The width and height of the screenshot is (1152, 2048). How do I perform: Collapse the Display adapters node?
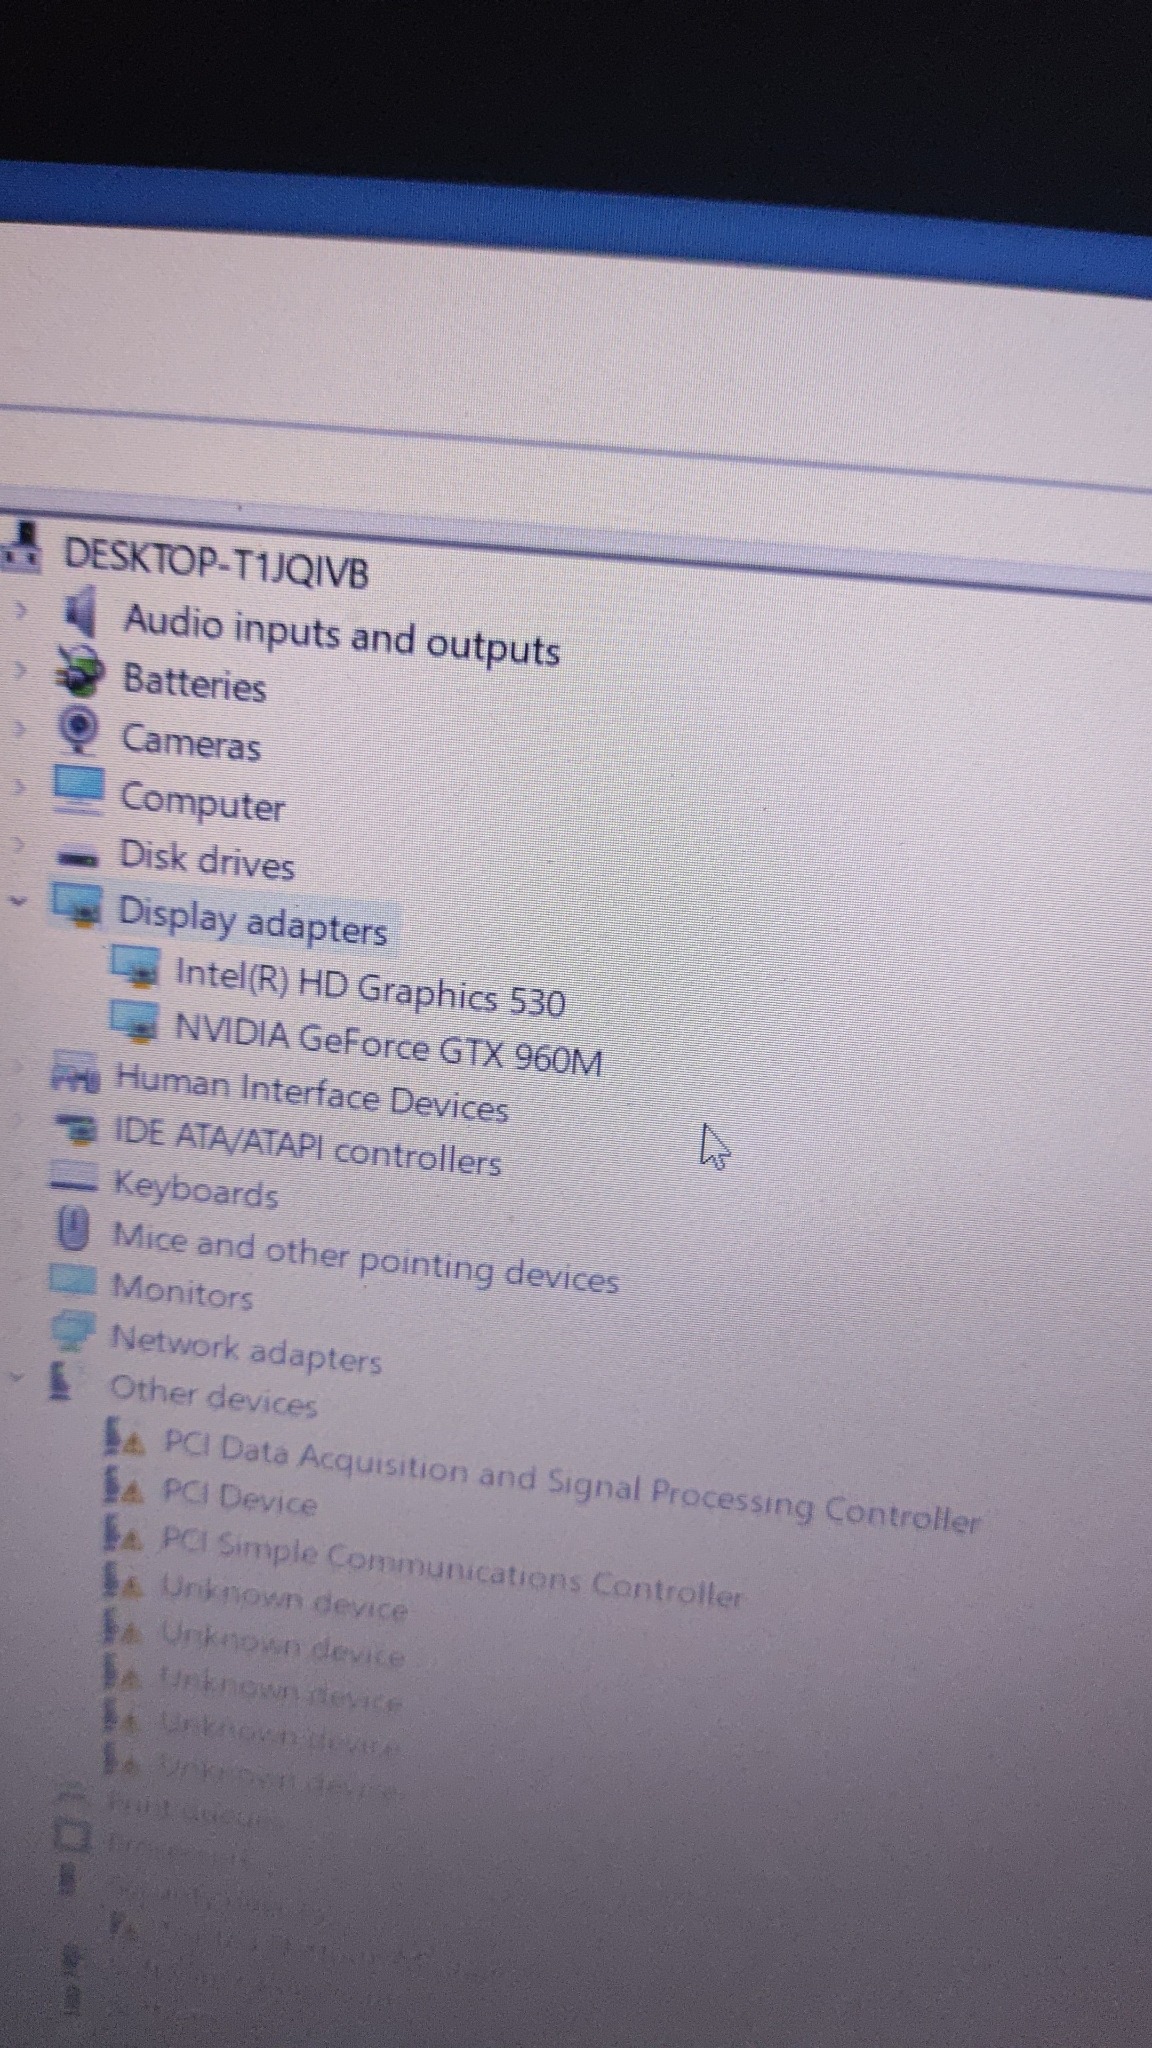[x=16, y=900]
